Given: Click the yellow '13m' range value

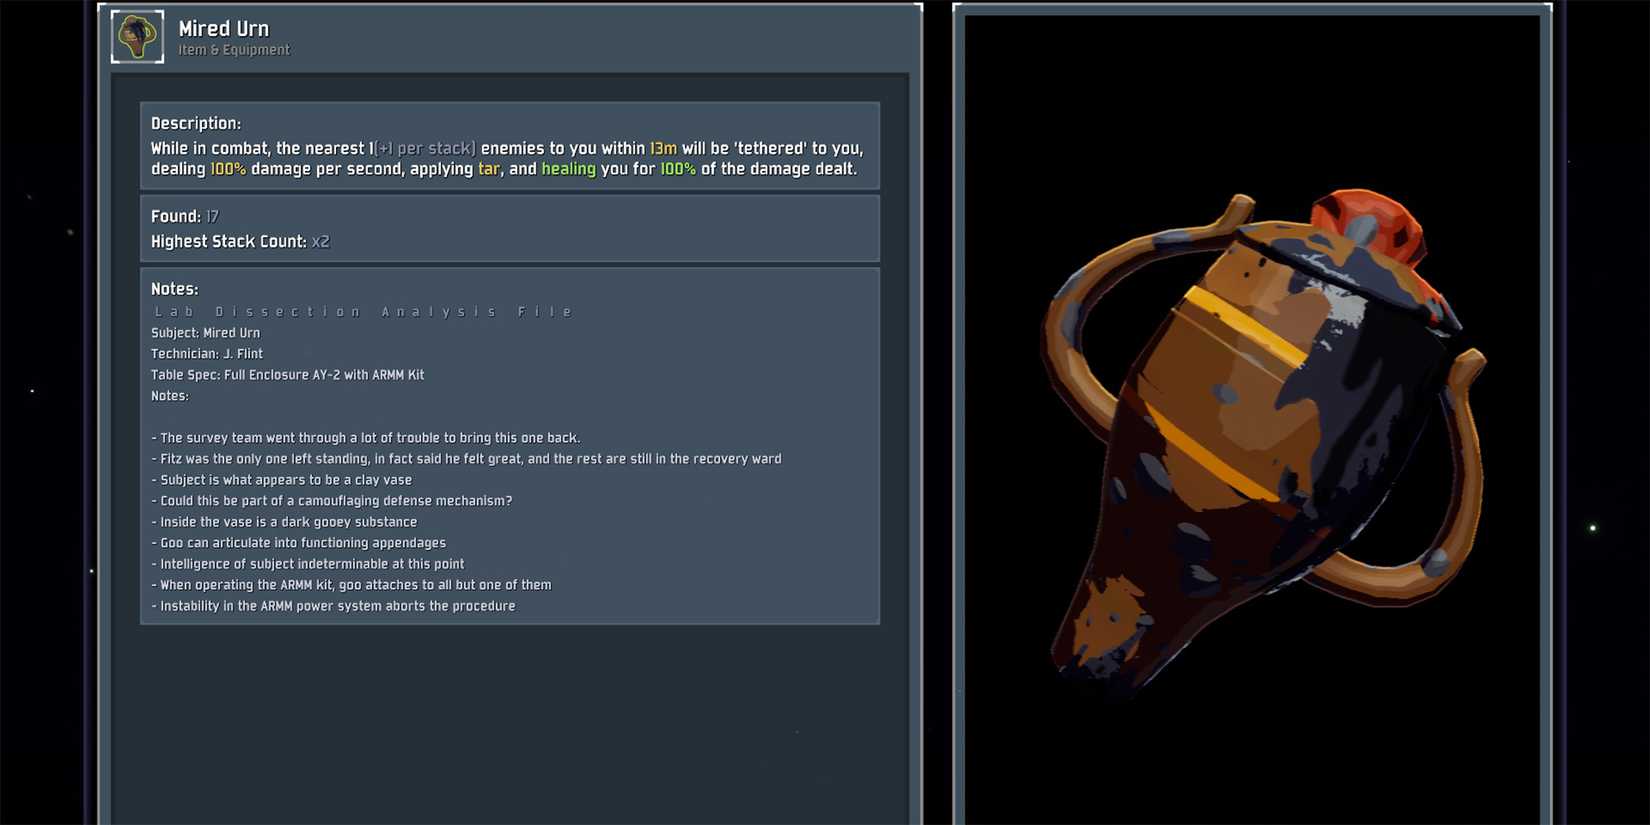Looking at the screenshot, I should [x=663, y=148].
